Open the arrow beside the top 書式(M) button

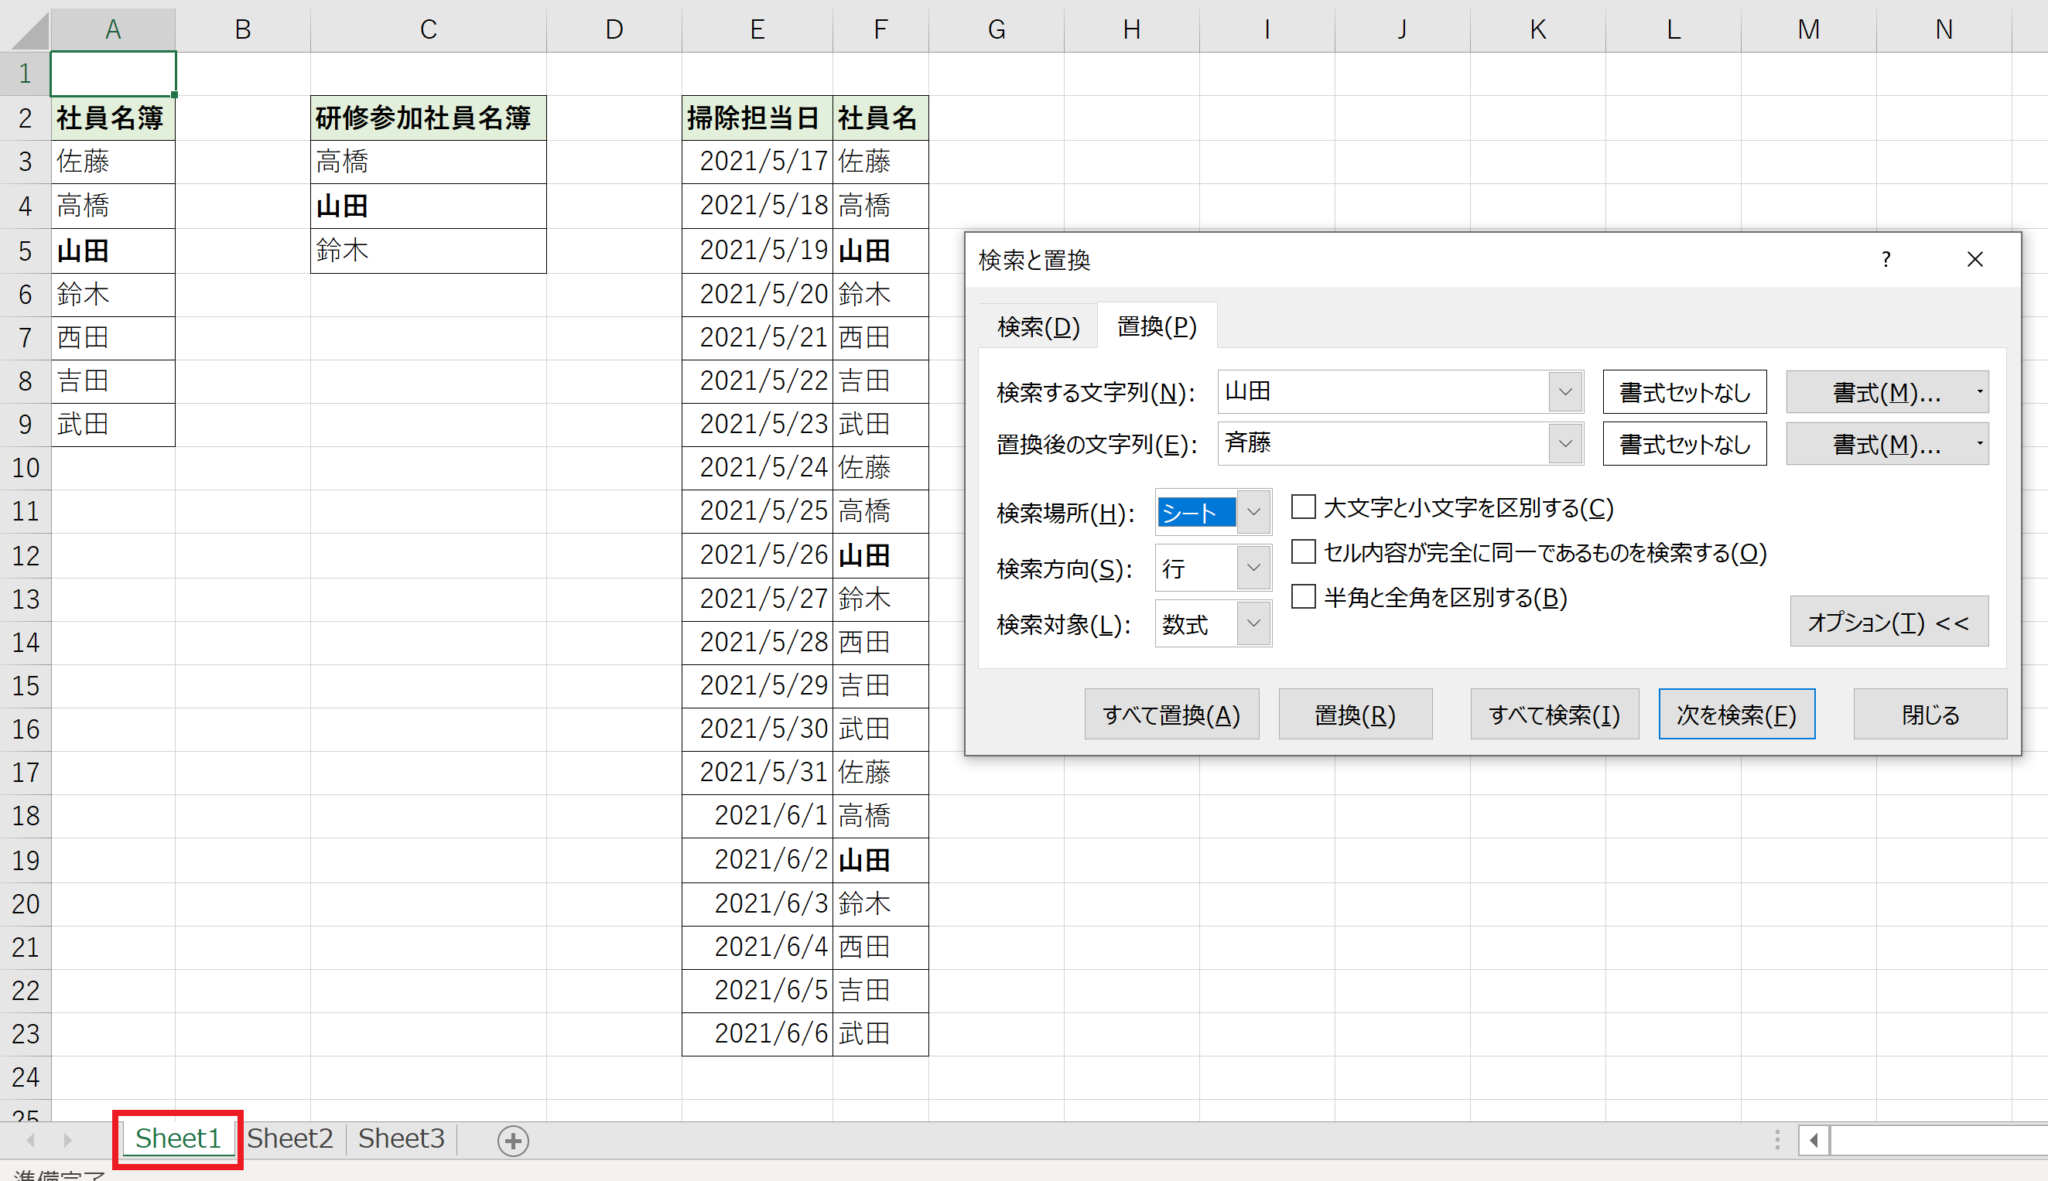click(1979, 392)
